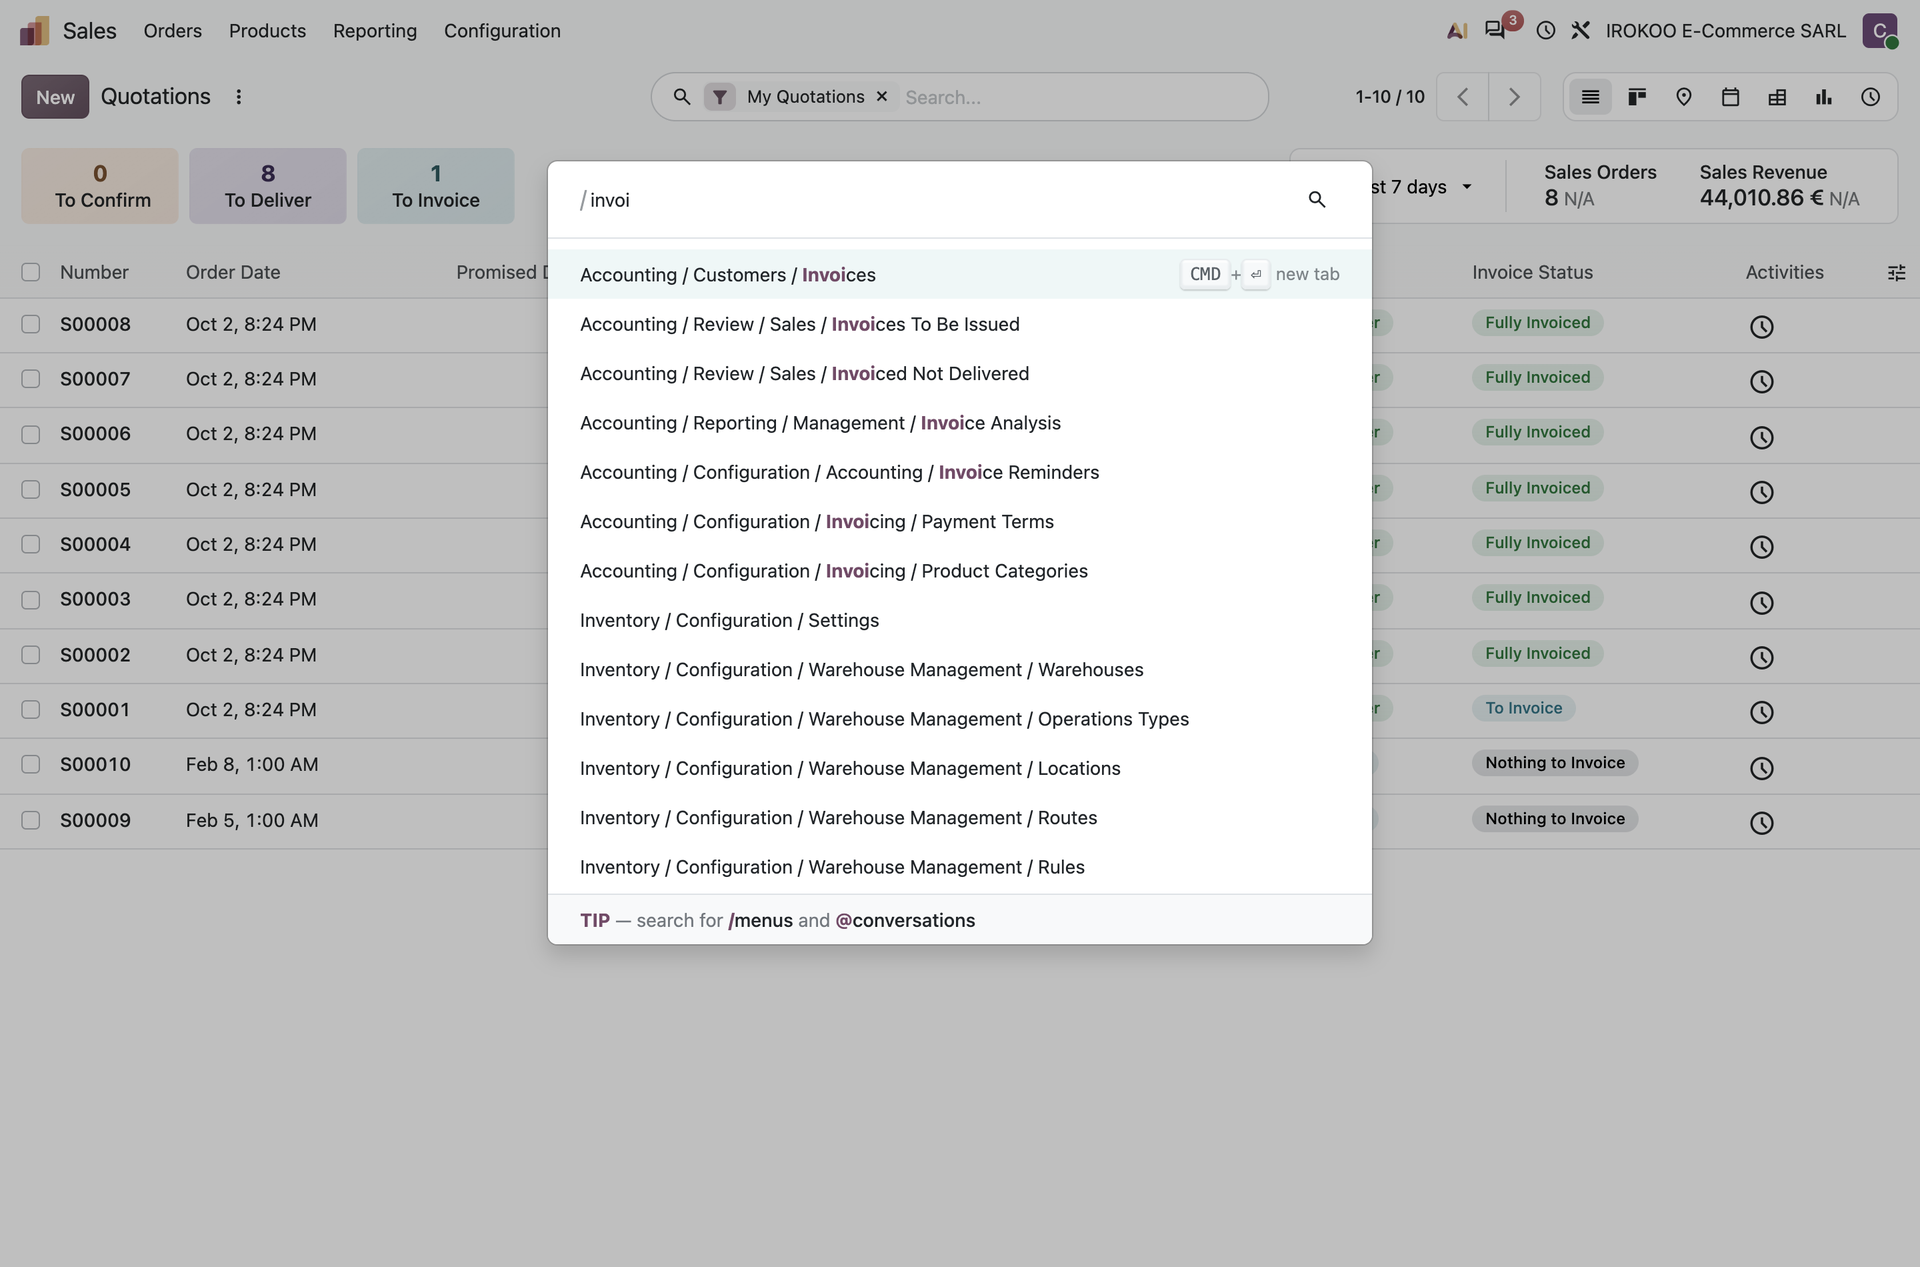Open the user avatar menu

tap(1880, 31)
